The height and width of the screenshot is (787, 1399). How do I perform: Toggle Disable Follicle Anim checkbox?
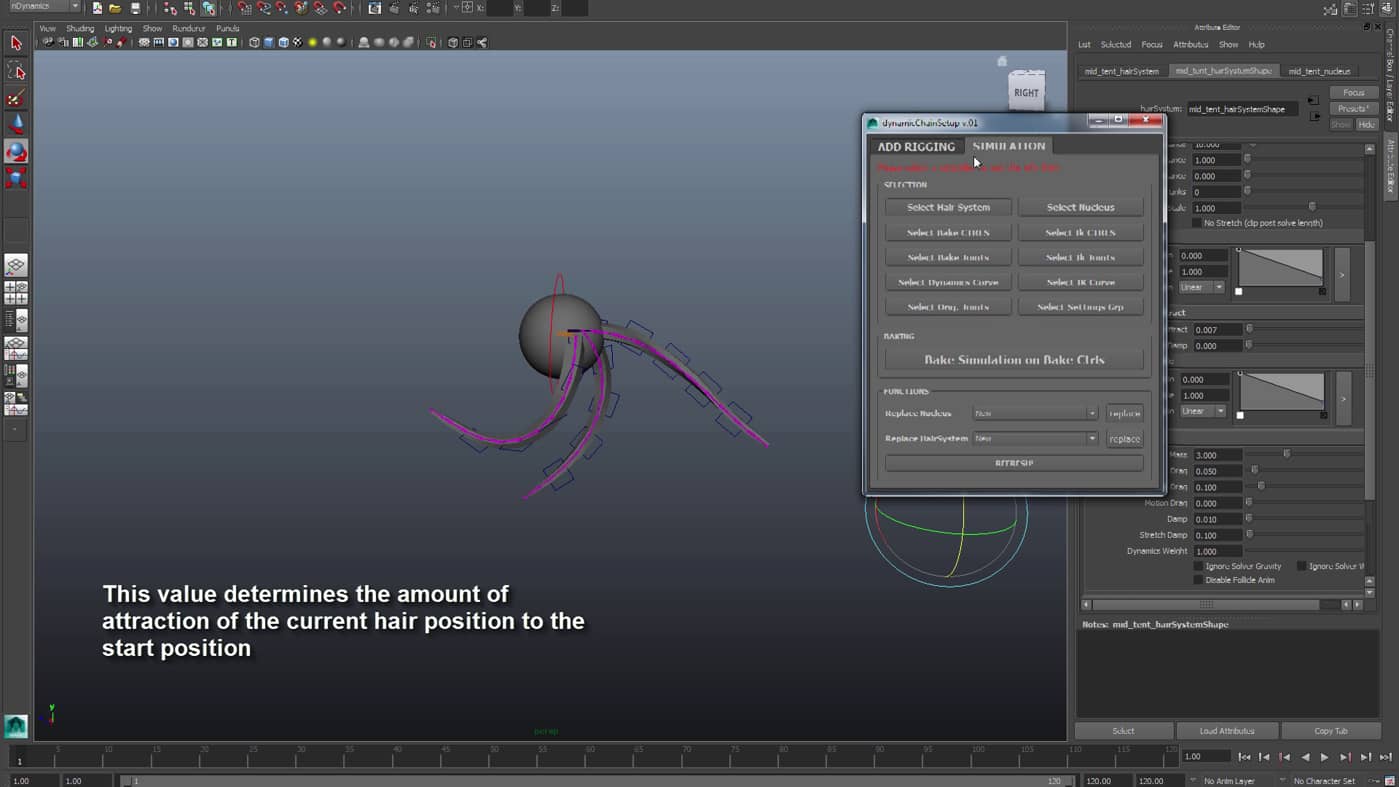(1198, 580)
